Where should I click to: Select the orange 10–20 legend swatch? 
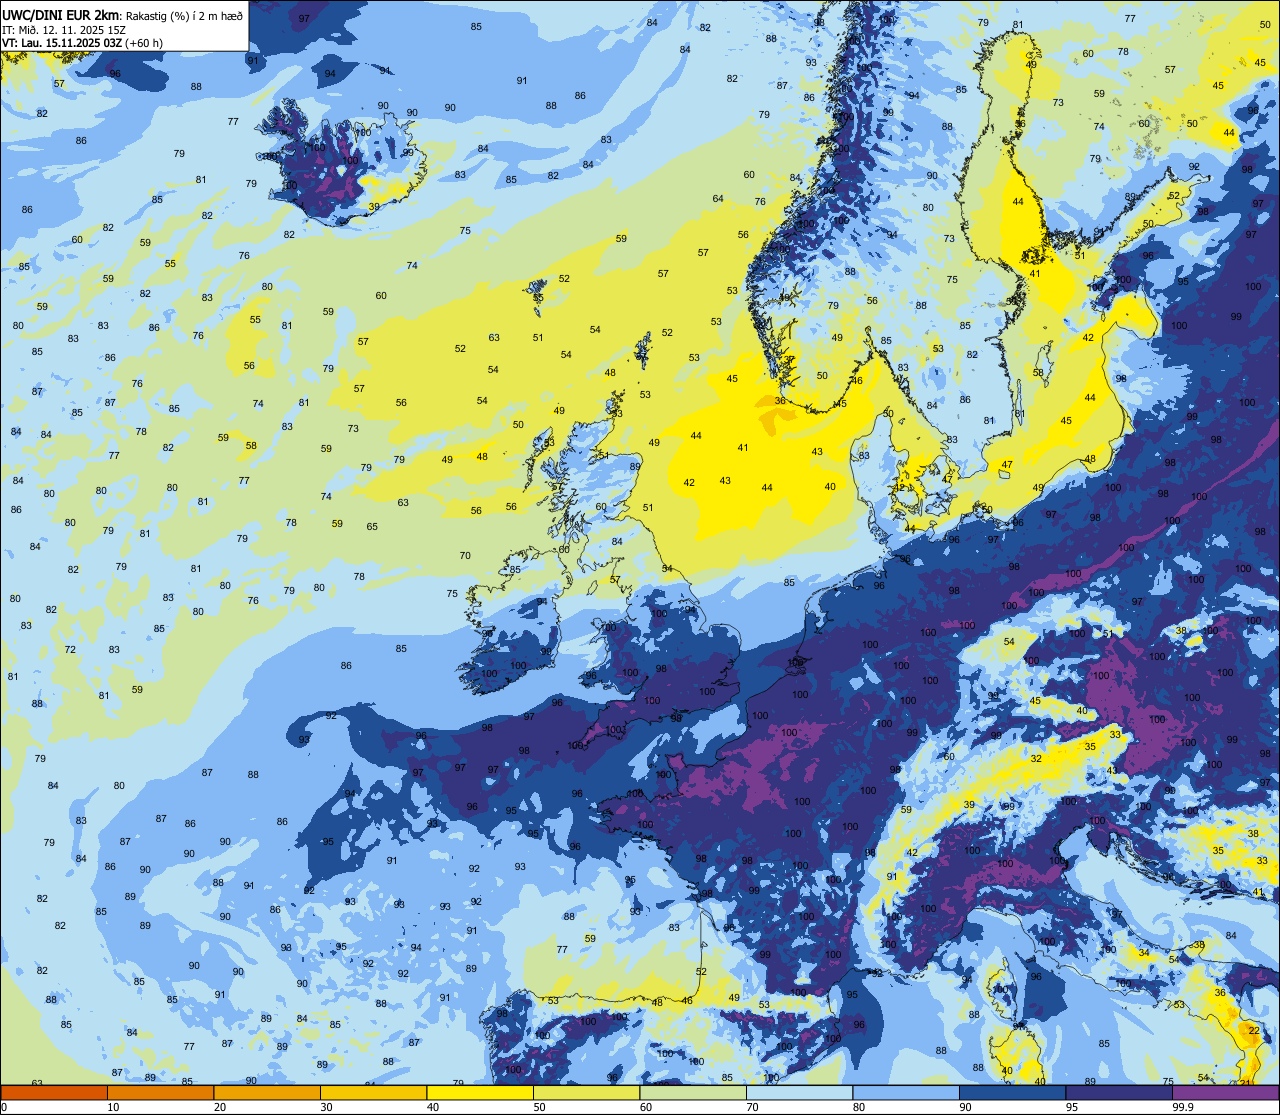click(160, 1092)
